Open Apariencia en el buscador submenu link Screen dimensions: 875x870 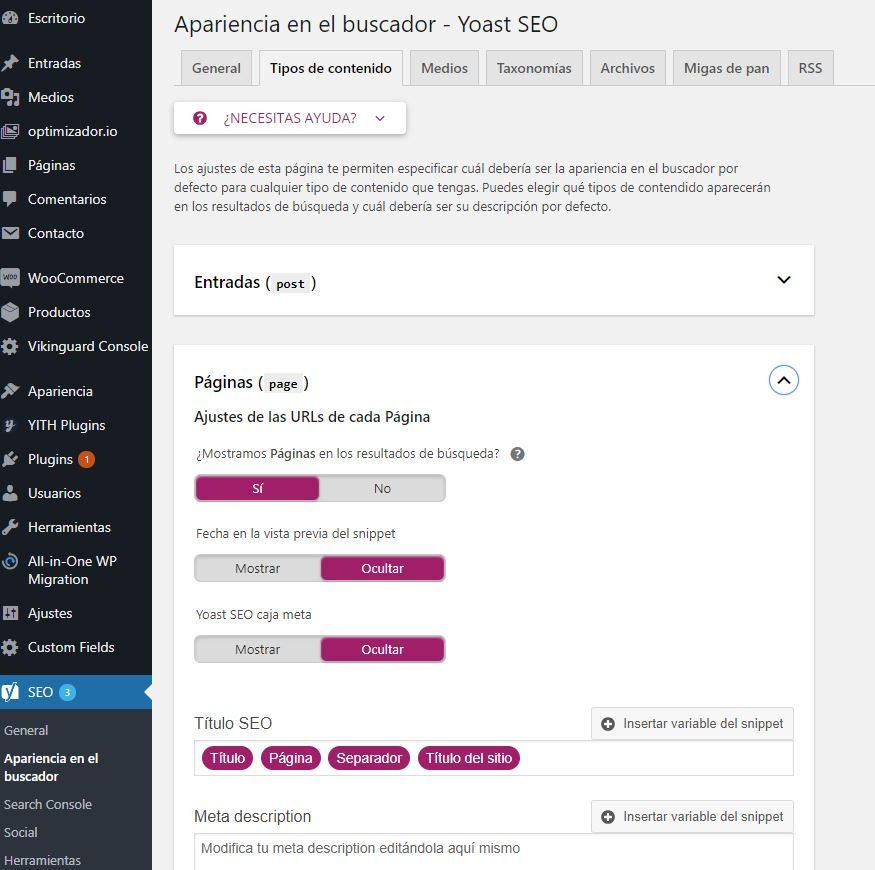point(51,767)
